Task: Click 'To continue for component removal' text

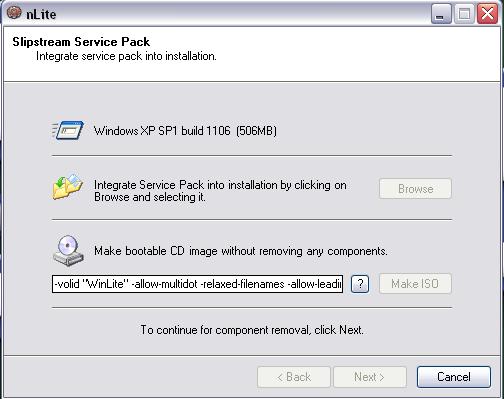Action: (252, 330)
